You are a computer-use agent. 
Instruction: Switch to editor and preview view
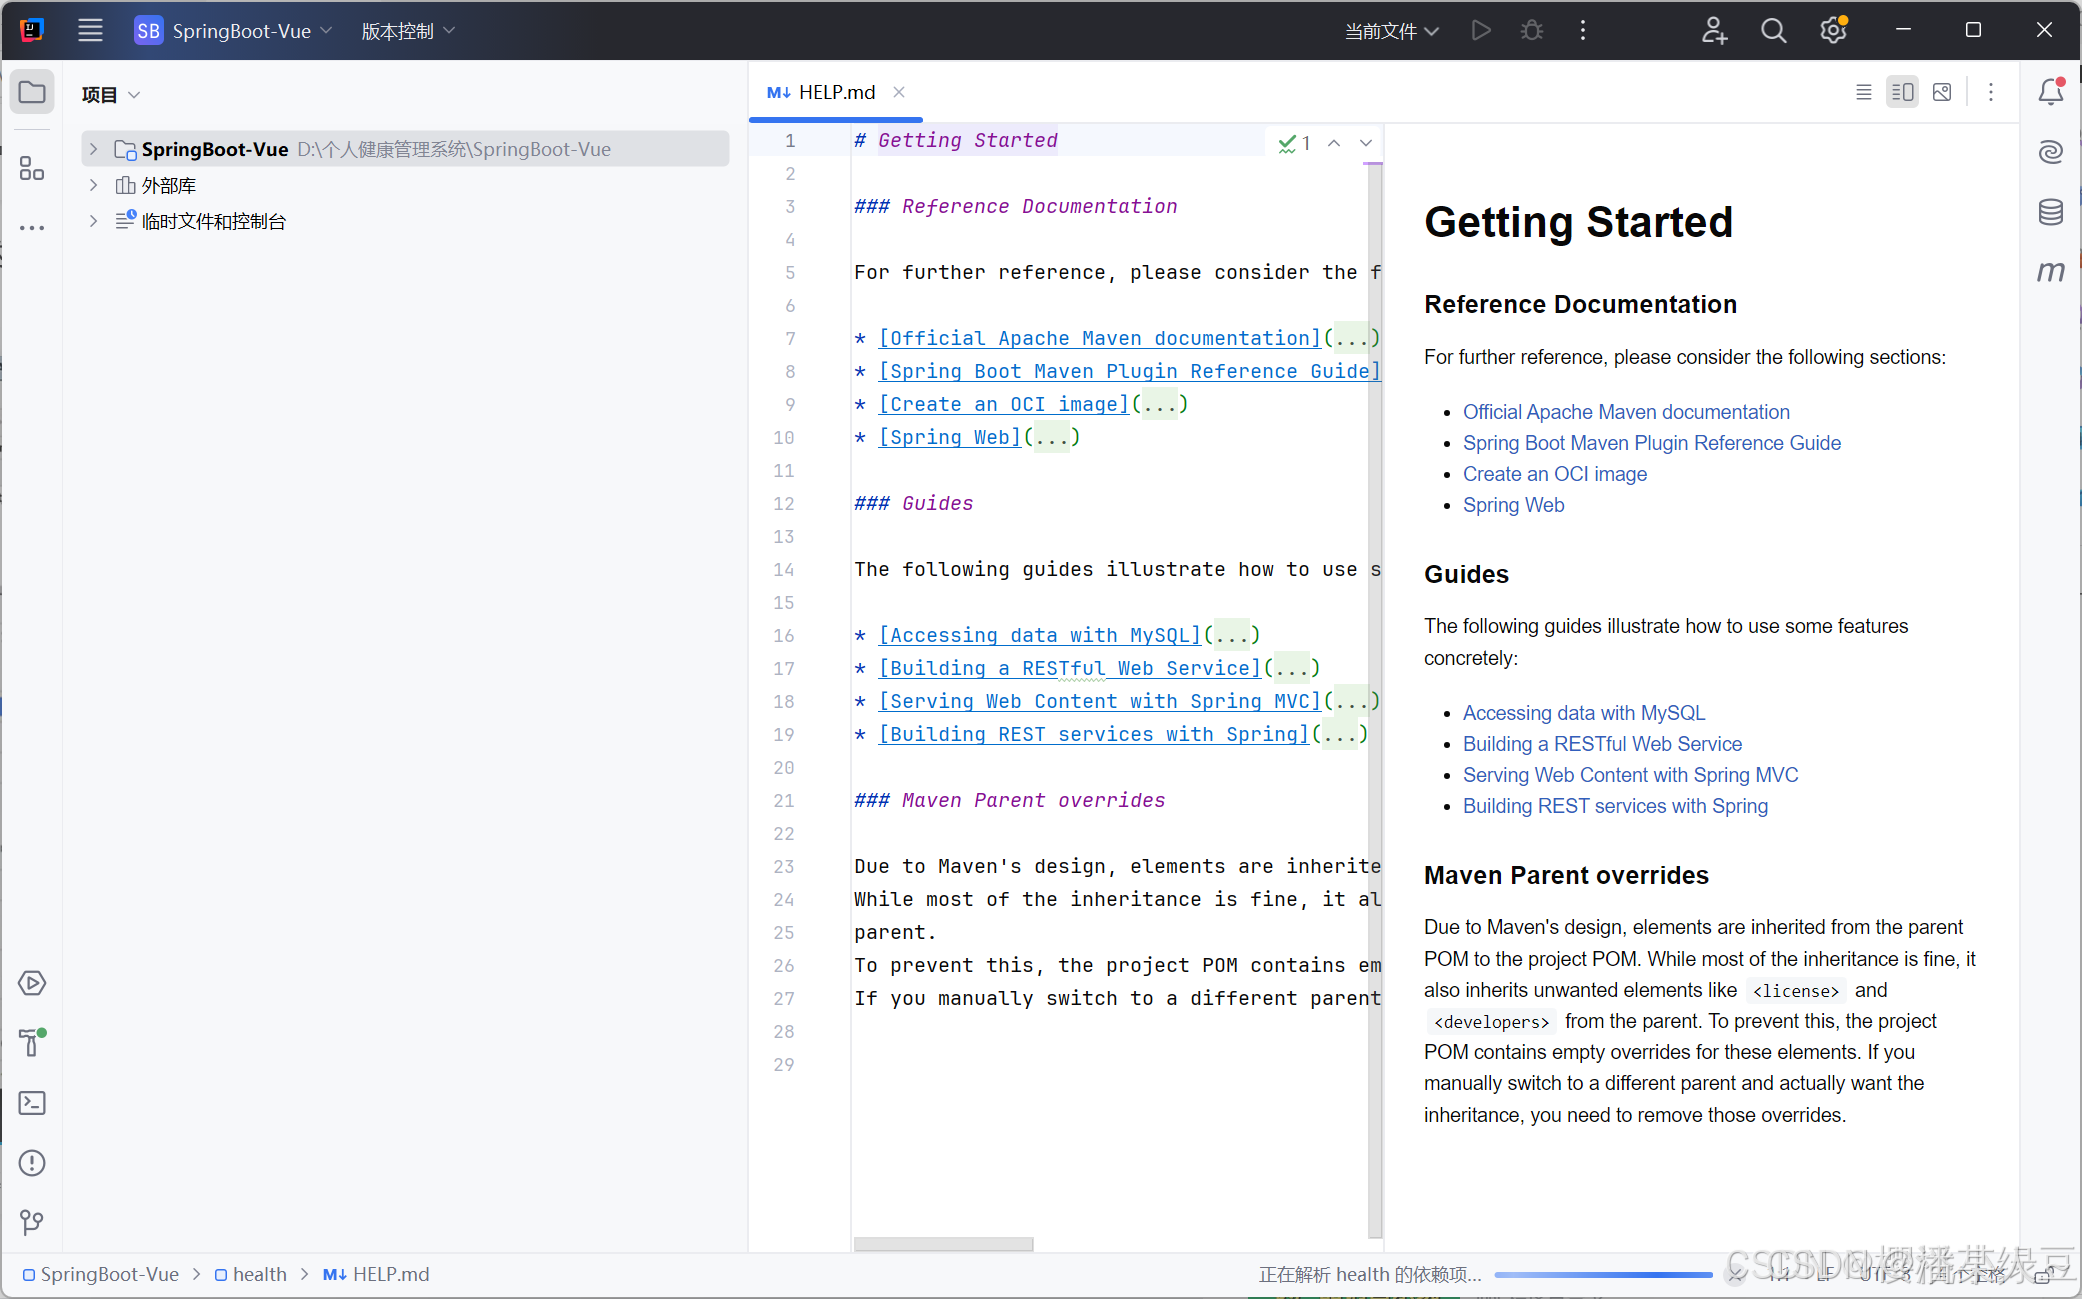pos(1902,92)
